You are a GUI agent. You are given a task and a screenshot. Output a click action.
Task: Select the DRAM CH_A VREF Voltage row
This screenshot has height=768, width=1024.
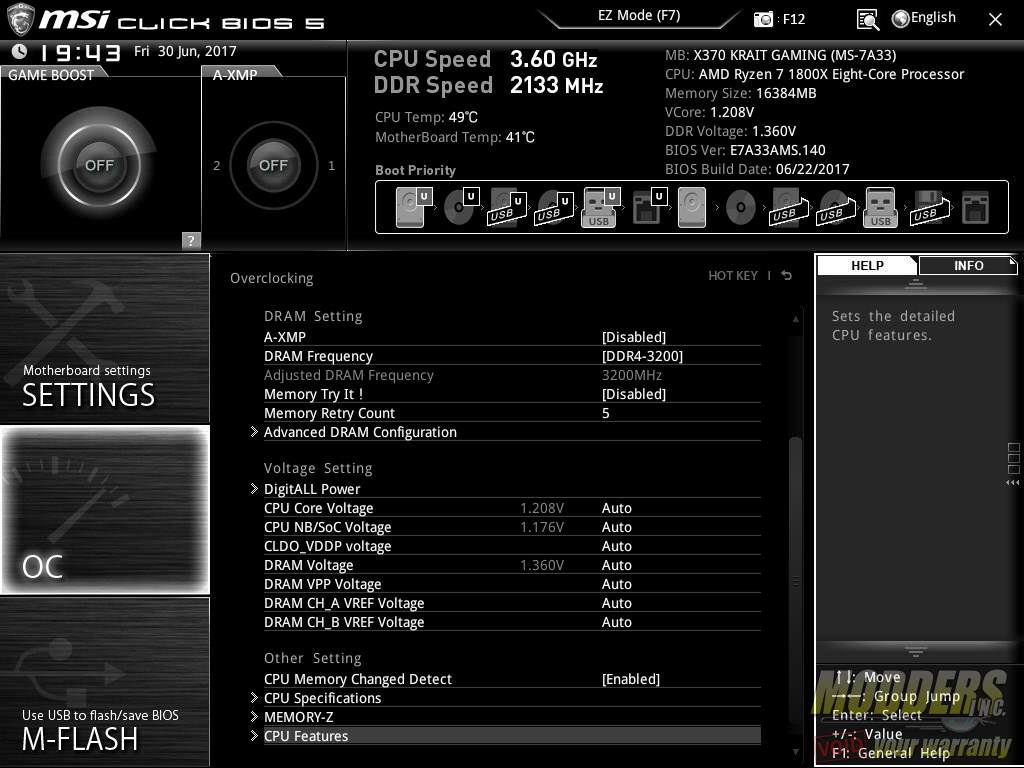coord(512,603)
